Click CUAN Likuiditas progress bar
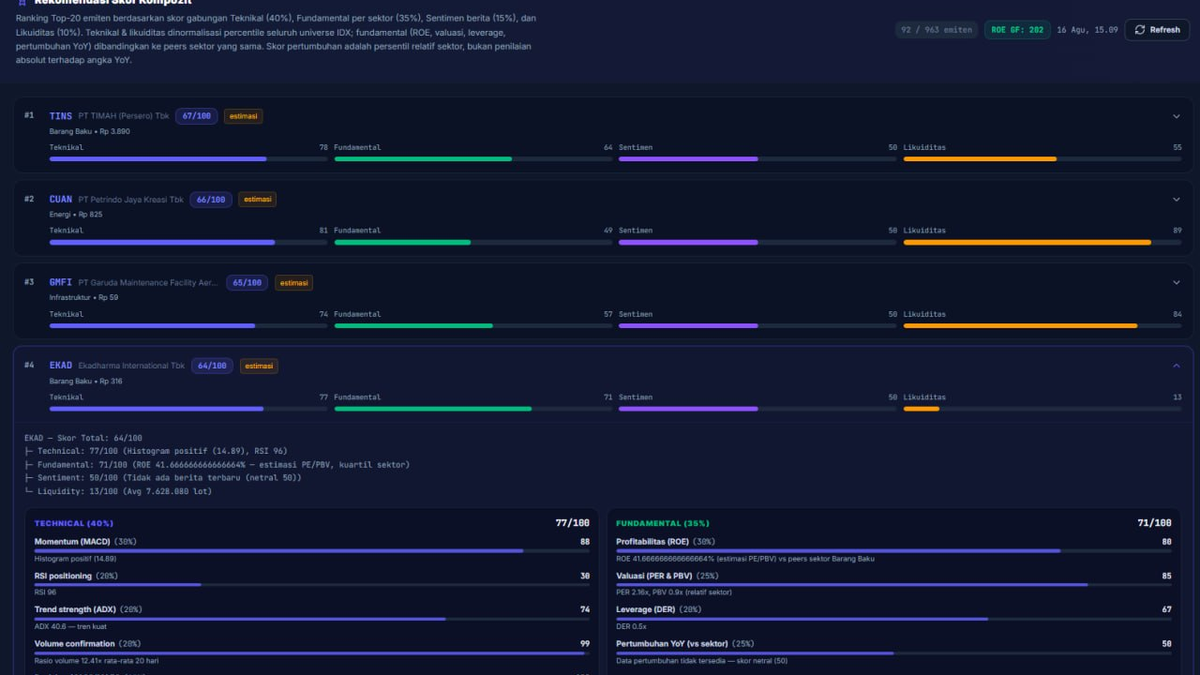The height and width of the screenshot is (675, 1200). [1042, 242]
